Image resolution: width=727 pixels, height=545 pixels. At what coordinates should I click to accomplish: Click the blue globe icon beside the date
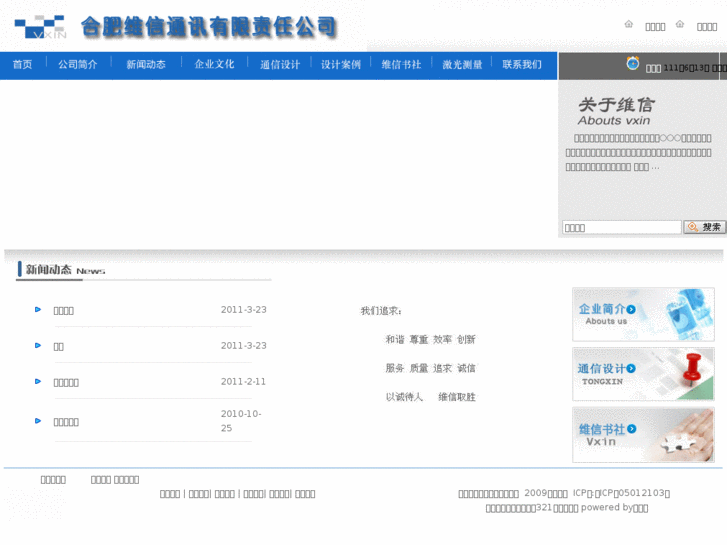[633, 64]
